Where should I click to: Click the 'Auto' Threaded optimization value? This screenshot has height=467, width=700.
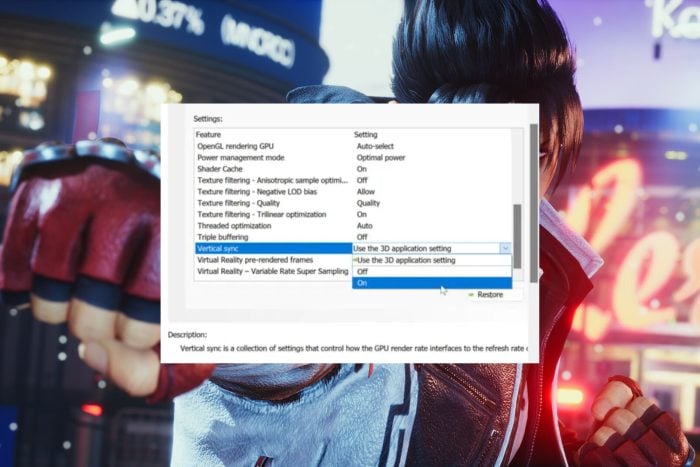pyautogui.click(x=364, y=226)
